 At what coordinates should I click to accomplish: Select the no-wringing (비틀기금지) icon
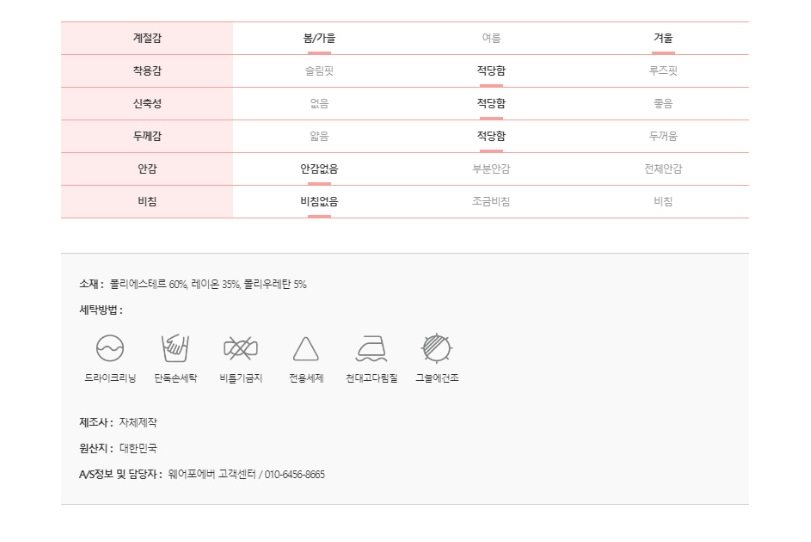pyautogui.click(x=241, y=348)
